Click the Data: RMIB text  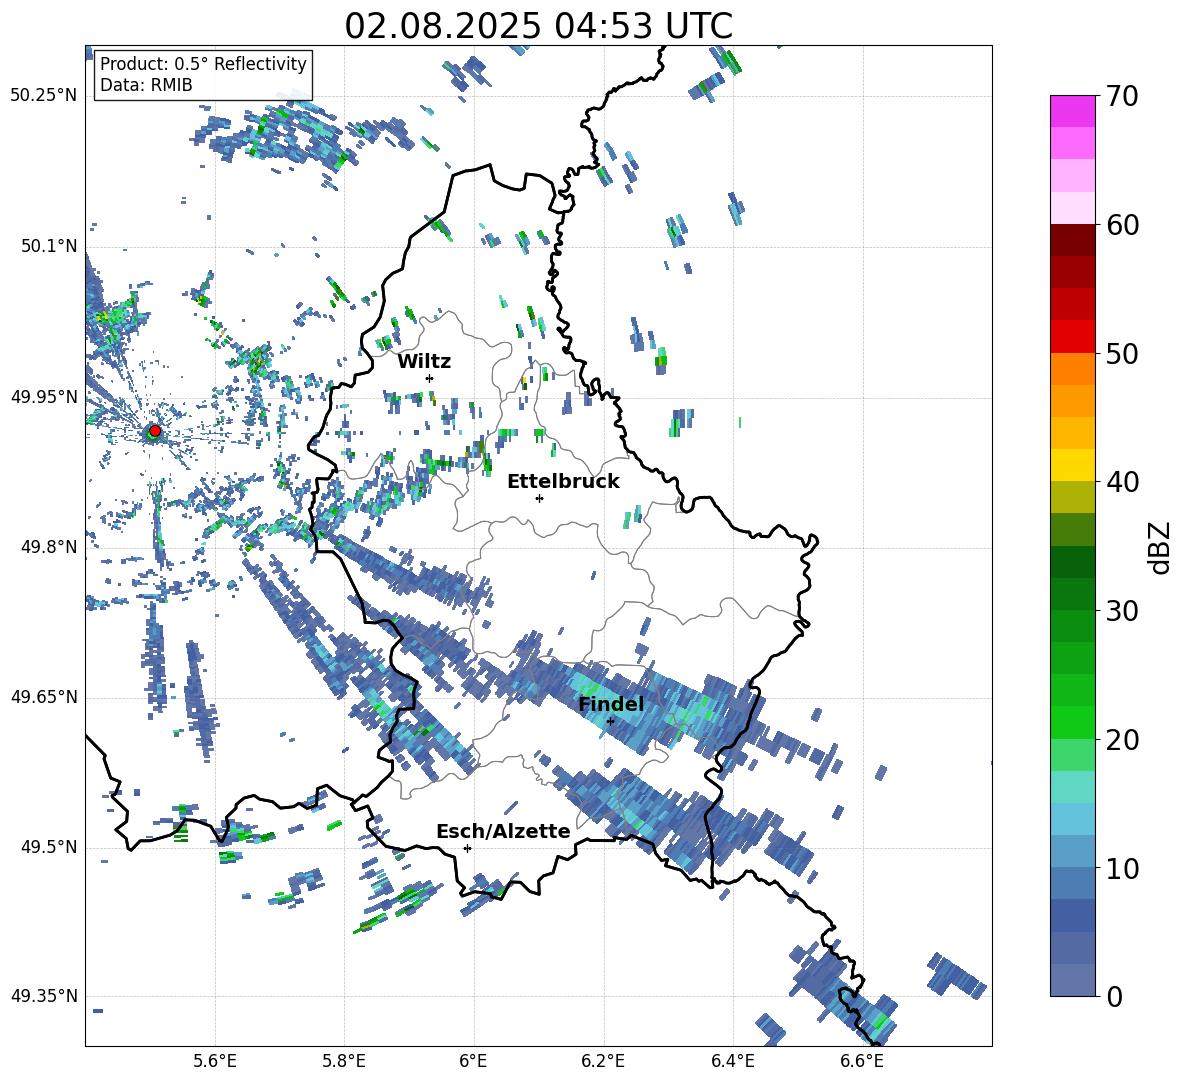146,85
